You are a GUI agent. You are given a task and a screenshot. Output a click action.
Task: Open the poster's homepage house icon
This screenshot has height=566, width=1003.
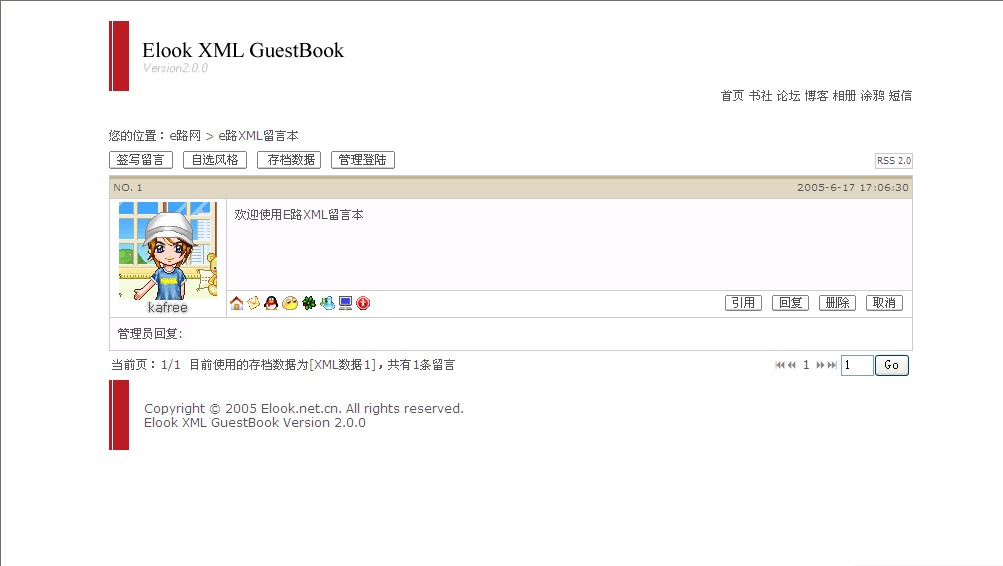(x=237, y=303)
